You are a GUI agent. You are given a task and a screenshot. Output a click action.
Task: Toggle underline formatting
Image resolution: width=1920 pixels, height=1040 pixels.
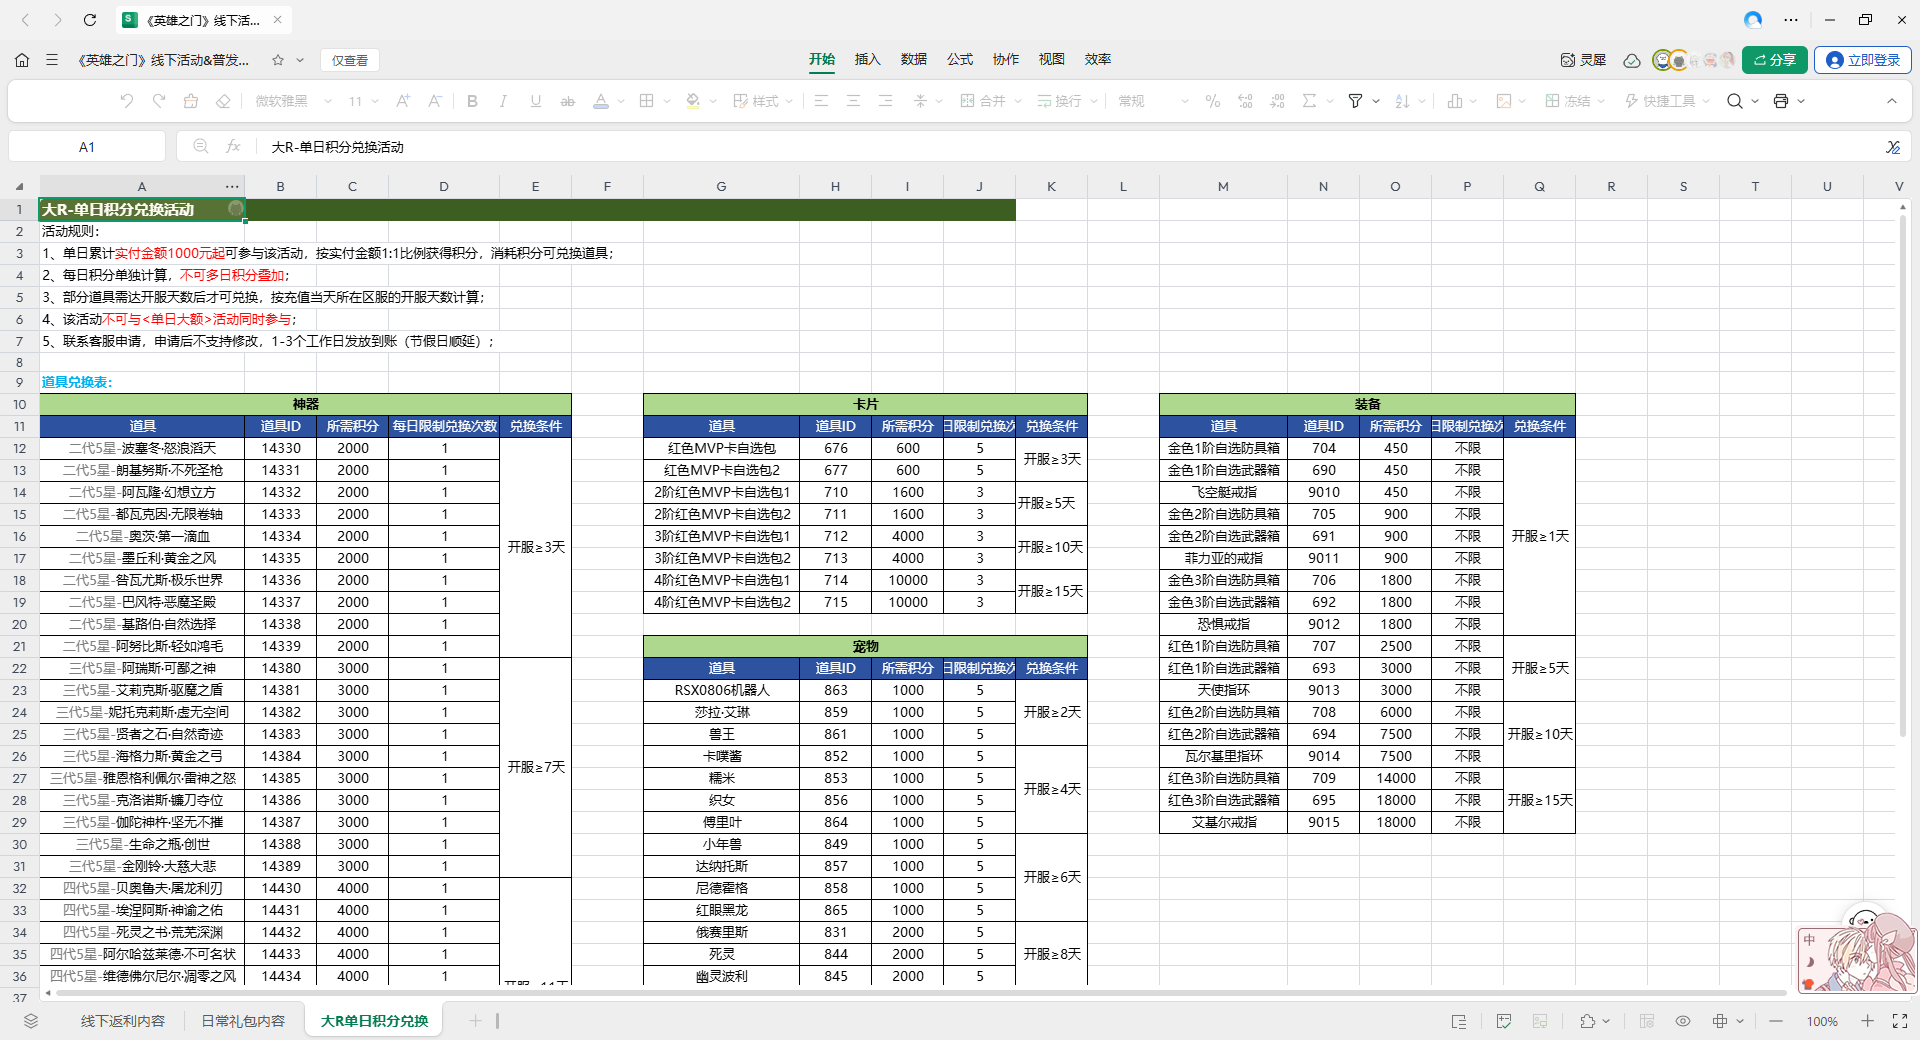coord(536,101)
